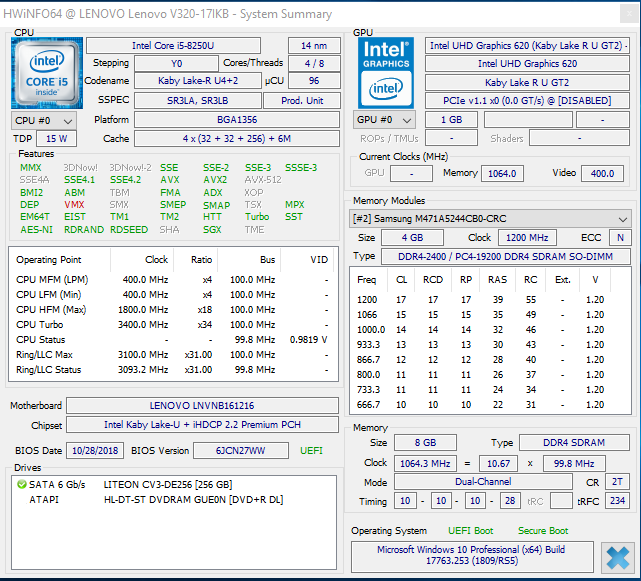Viewport: 641px width, 581px height.
Task: Click the Freq column header in timing table
Action: (x=366, y=280)
